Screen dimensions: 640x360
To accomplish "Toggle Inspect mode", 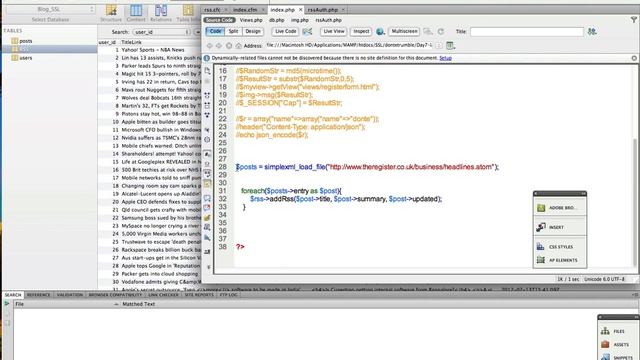I will click(361, 31).
